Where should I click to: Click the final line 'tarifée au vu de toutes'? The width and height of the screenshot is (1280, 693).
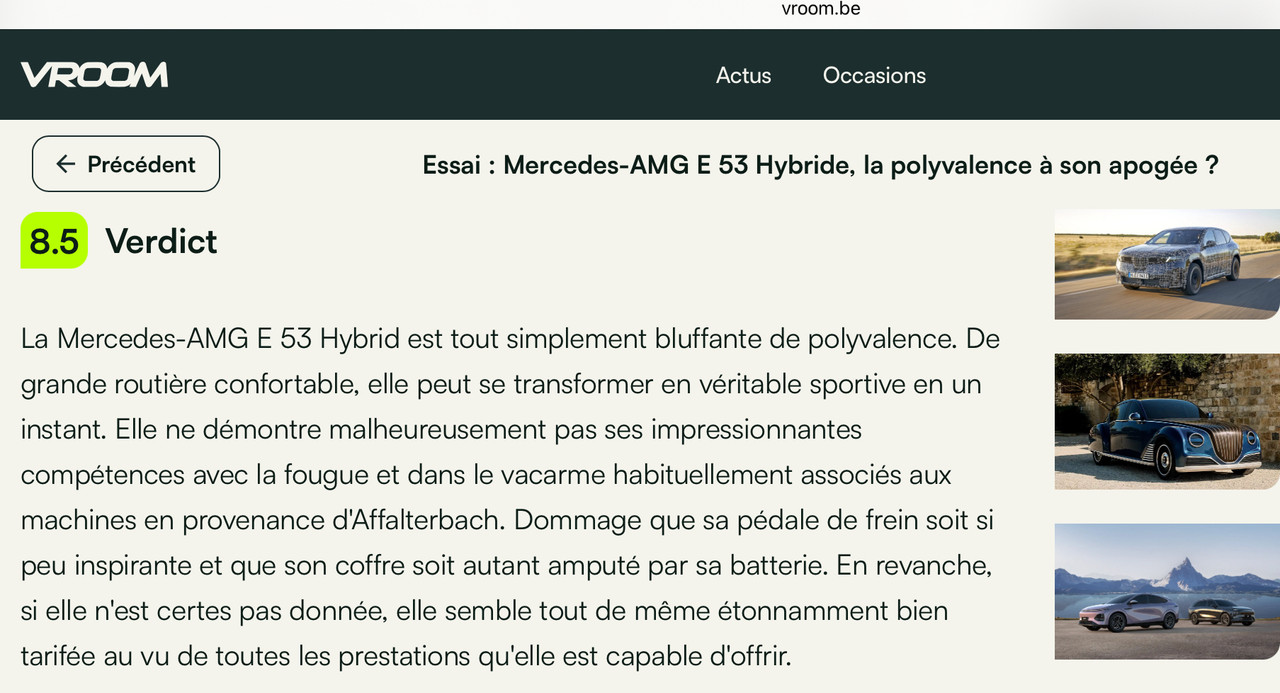406,657
